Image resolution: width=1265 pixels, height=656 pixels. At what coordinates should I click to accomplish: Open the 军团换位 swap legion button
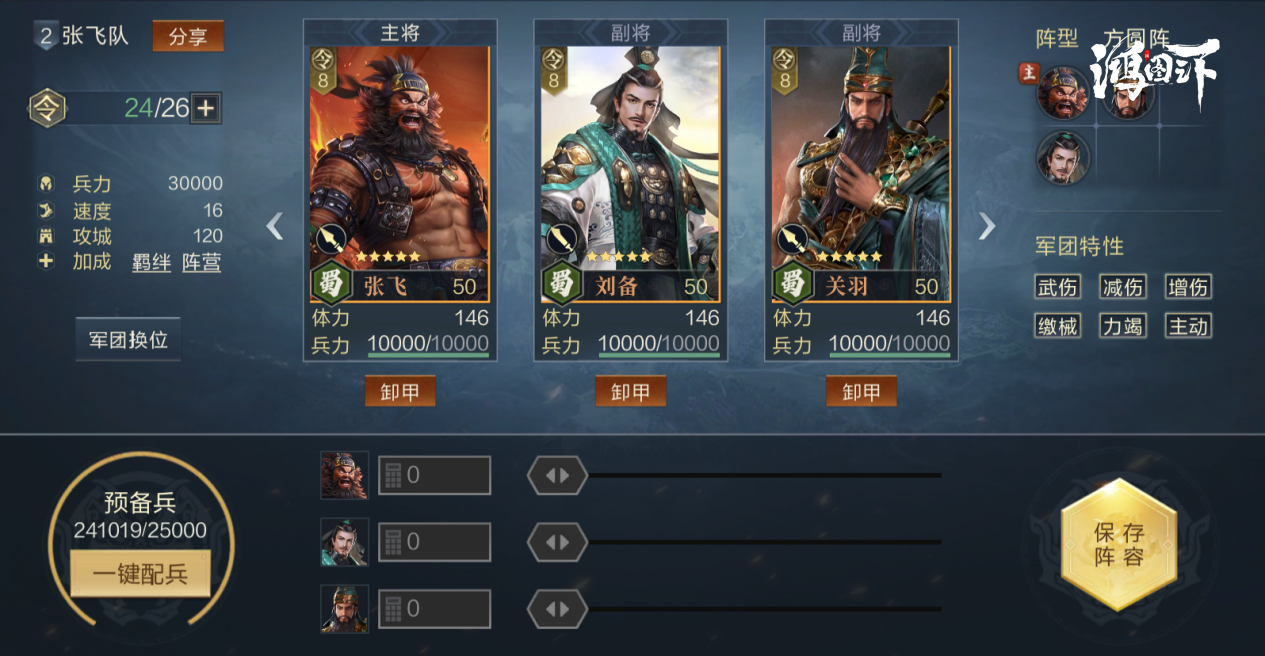pos(128,339)
